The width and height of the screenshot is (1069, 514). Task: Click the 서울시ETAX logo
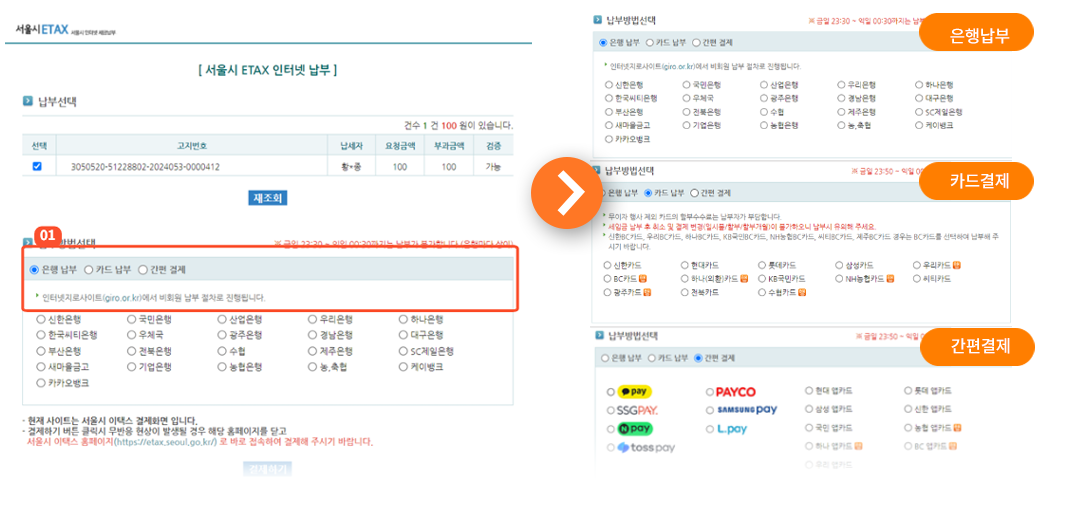click(41, 30)
